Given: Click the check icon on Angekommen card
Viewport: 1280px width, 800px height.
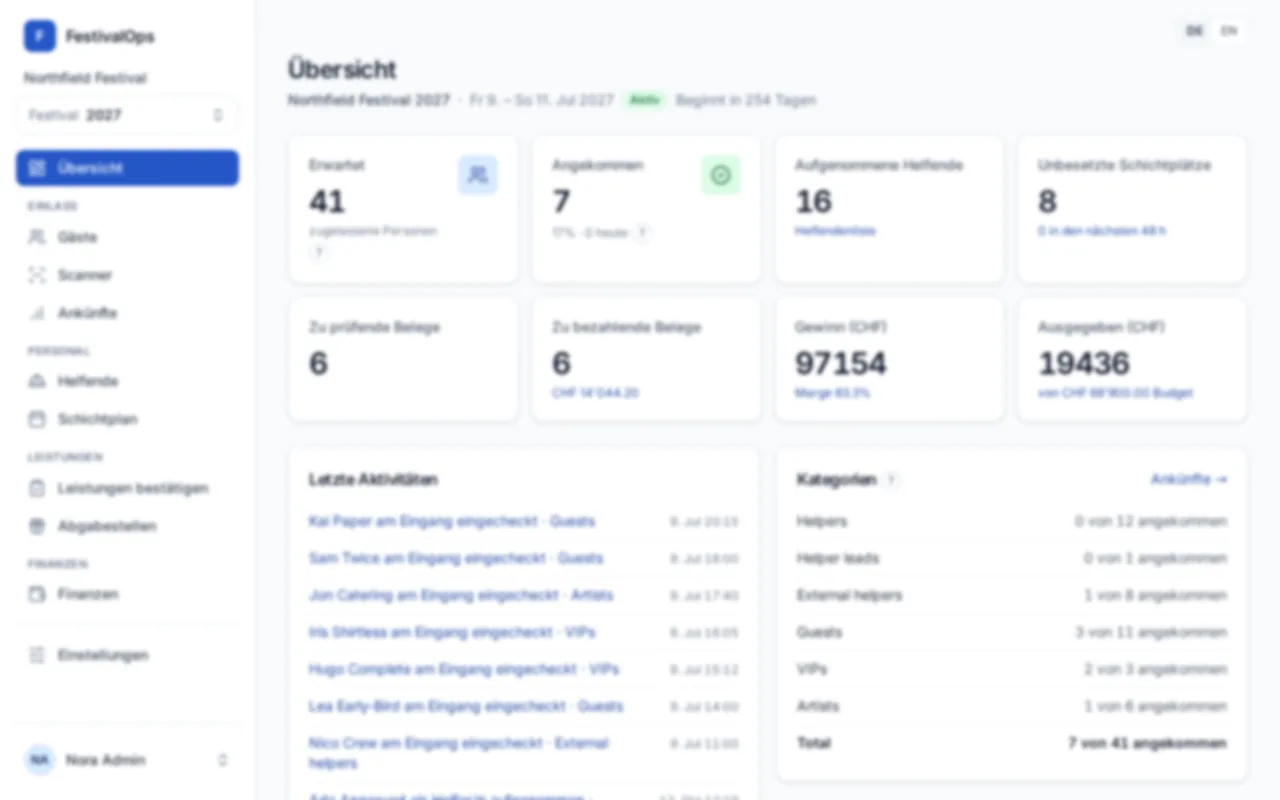Looking at the screenshot, I should (720, 175).
